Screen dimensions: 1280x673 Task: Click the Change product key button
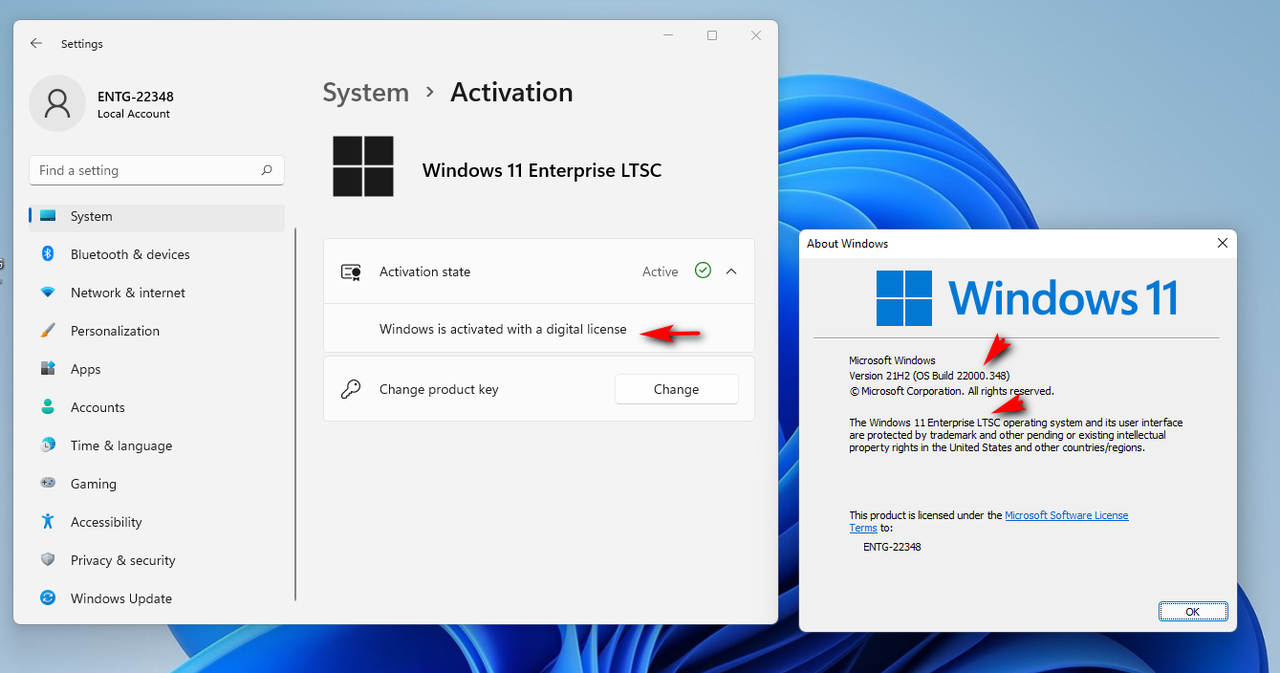[676, 389]
